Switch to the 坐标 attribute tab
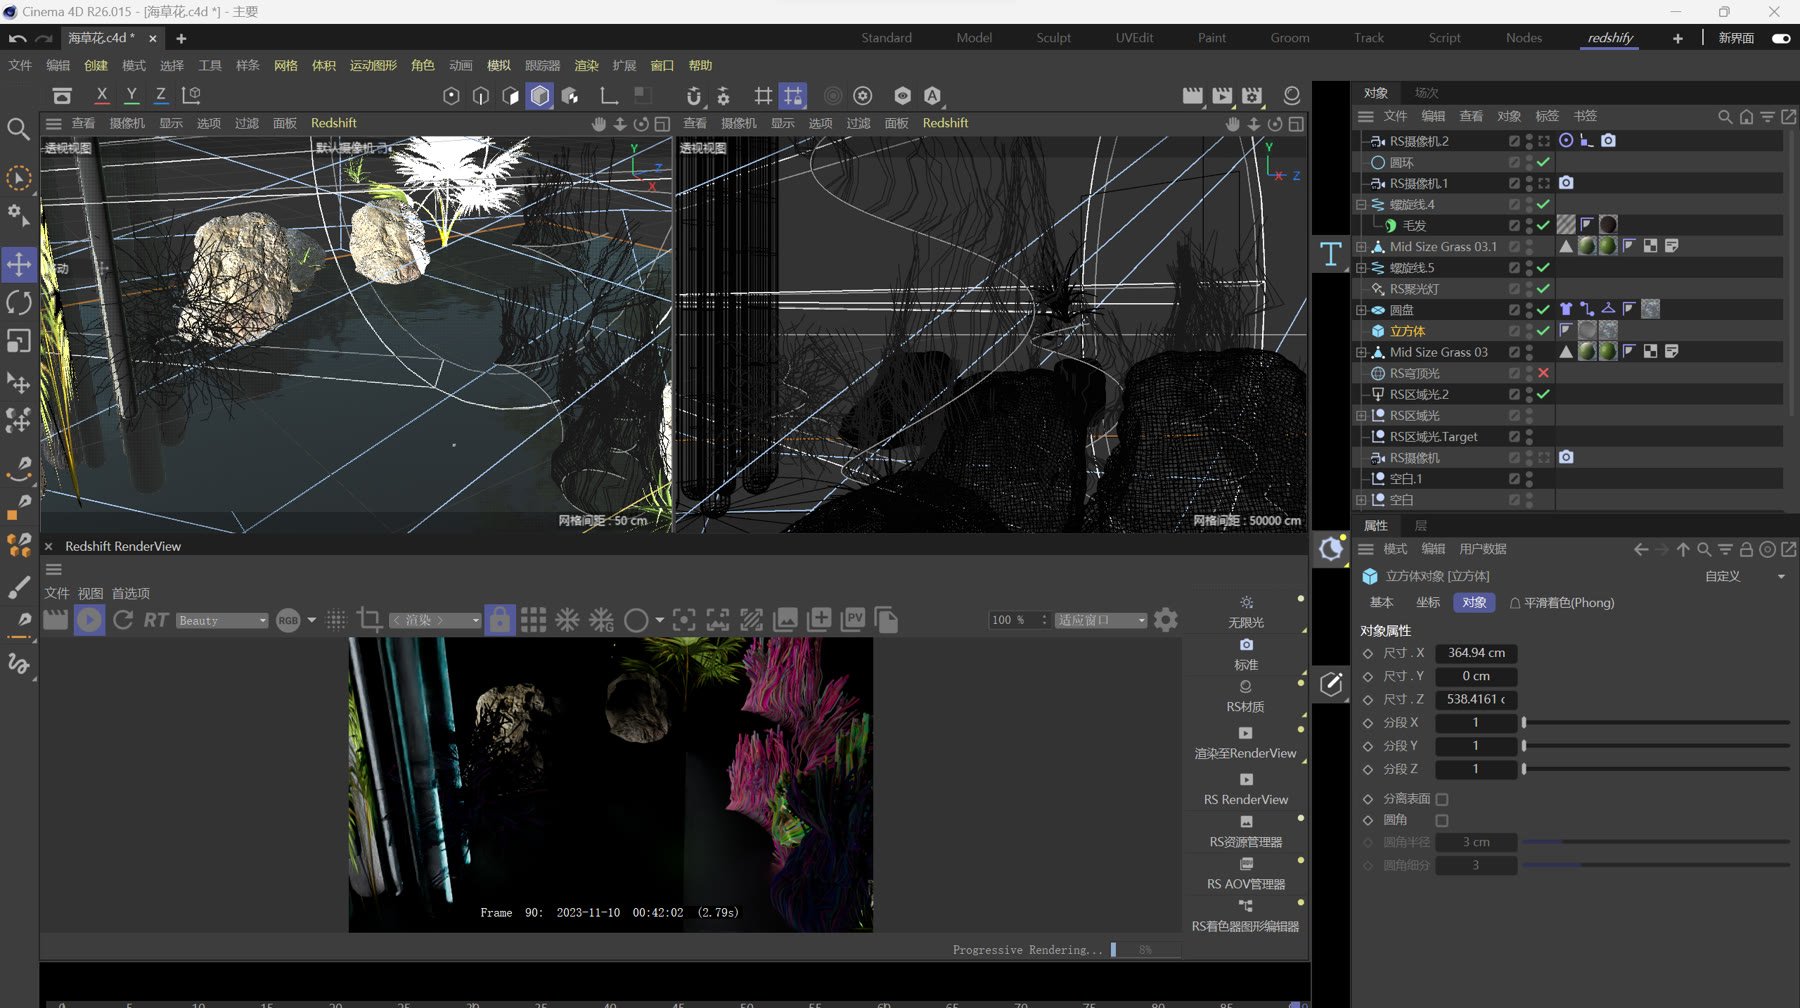Image resolution: width=1800 pixels, height=1008 pixels. 1428,603
